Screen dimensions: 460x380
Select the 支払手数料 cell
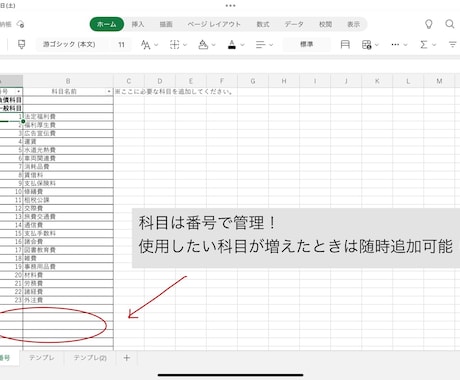(68, 233)
